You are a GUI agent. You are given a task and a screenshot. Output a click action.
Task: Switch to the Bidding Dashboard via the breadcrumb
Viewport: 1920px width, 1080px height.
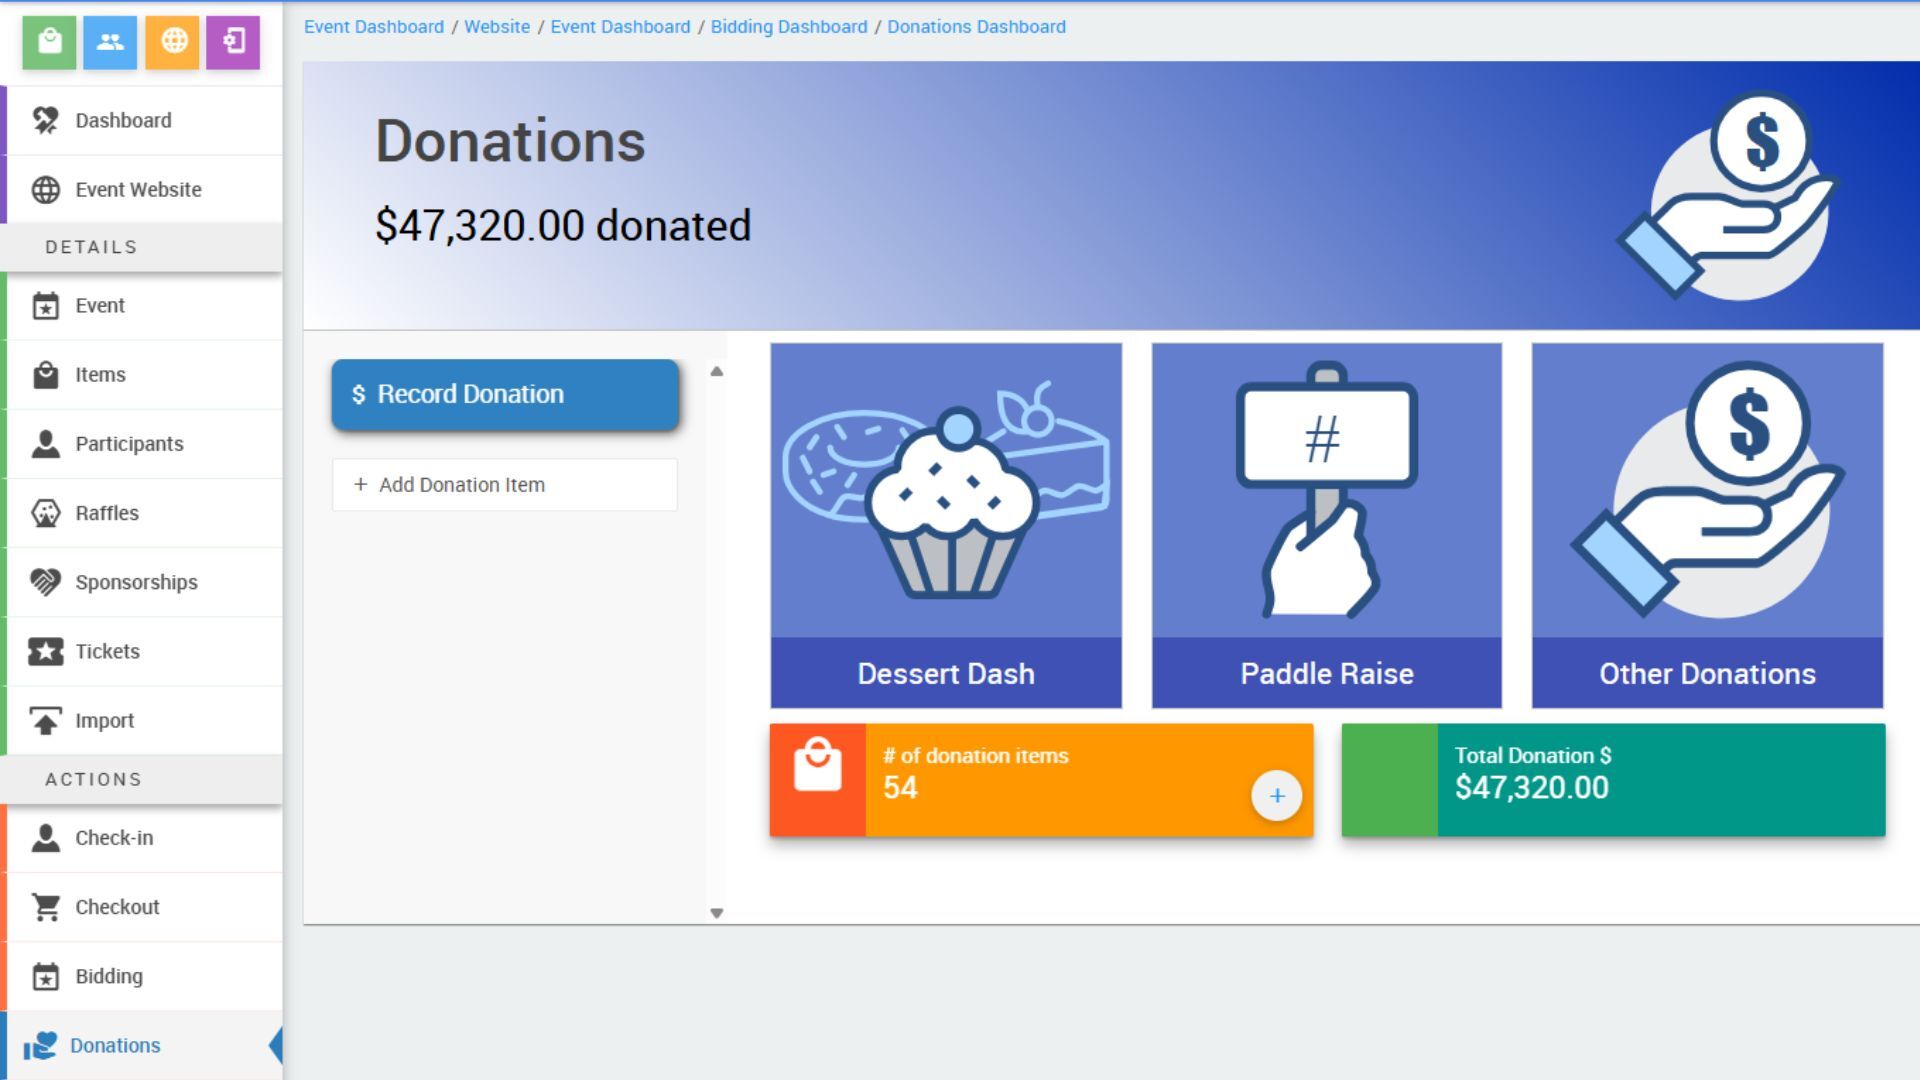(x=788, y=27)
